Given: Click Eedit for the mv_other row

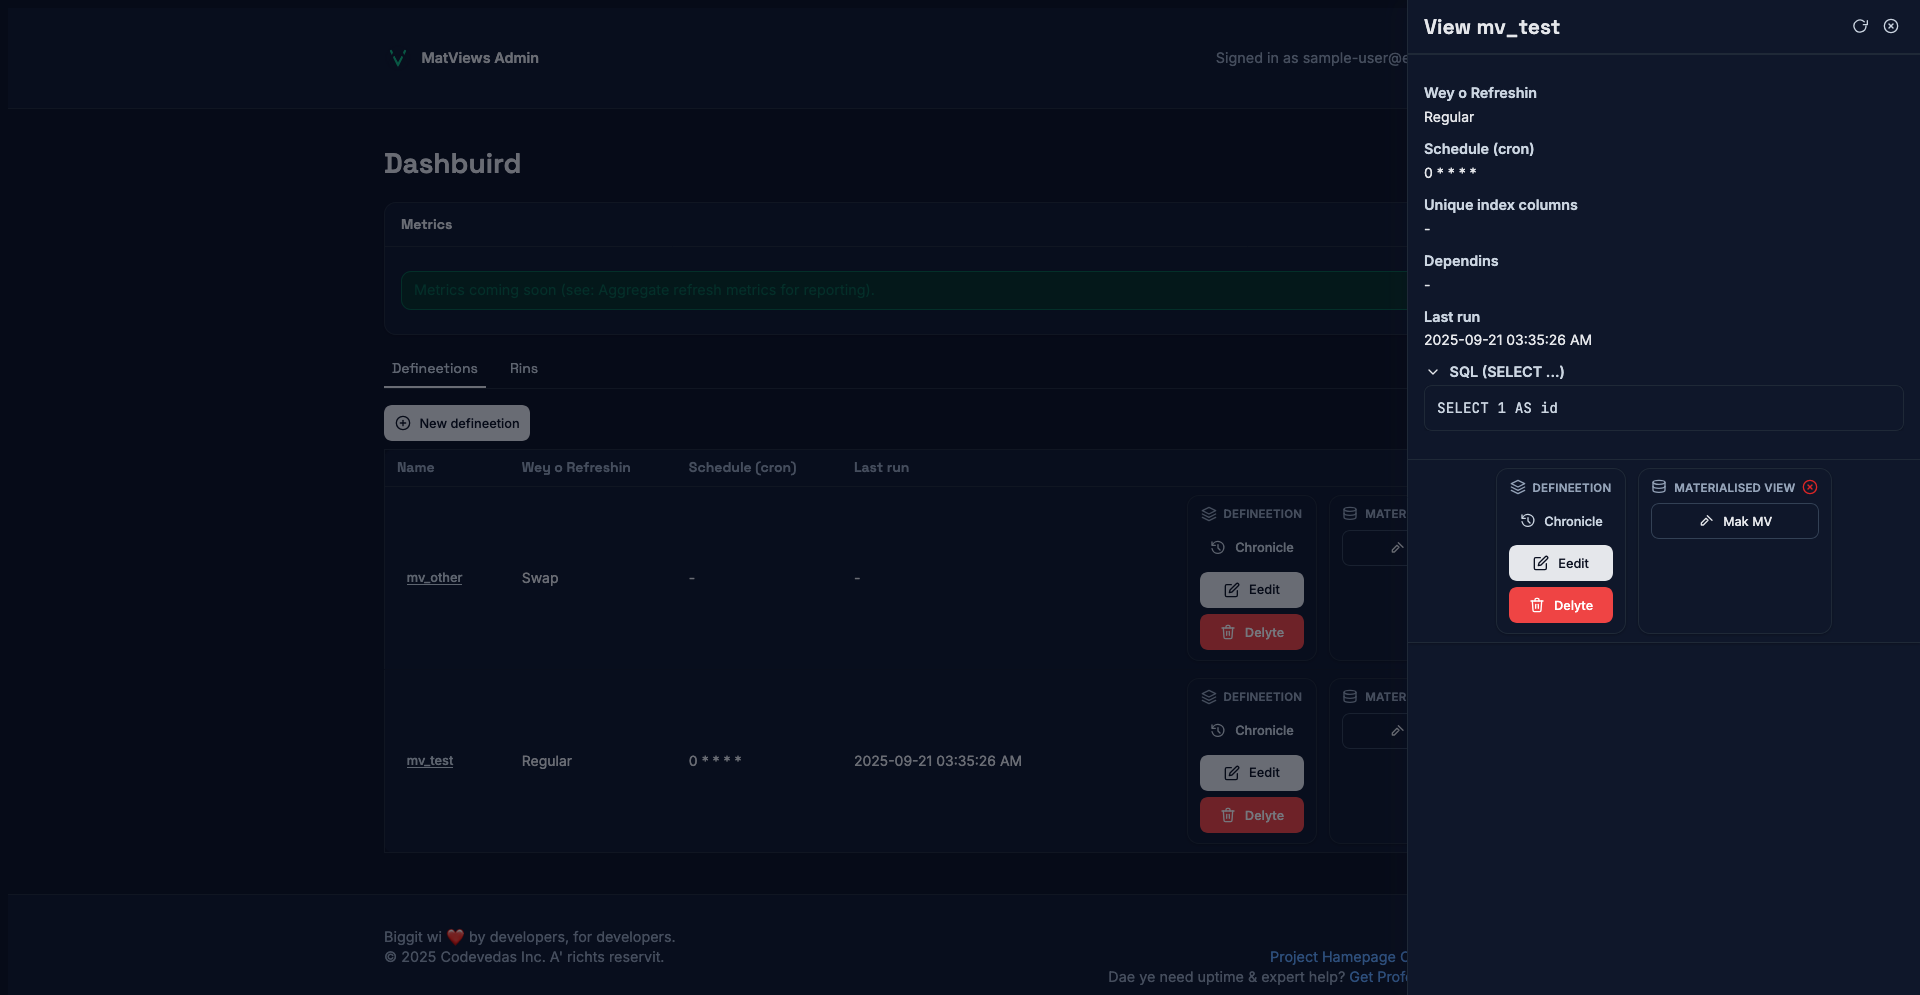Looking at the screenshot, I should point(1251,590).
